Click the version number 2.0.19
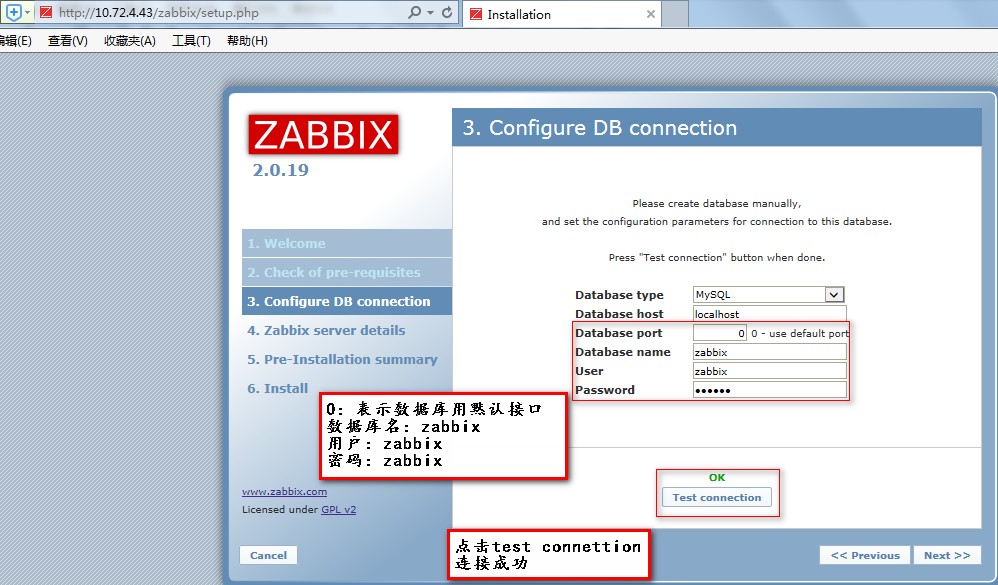 point(281,170)
